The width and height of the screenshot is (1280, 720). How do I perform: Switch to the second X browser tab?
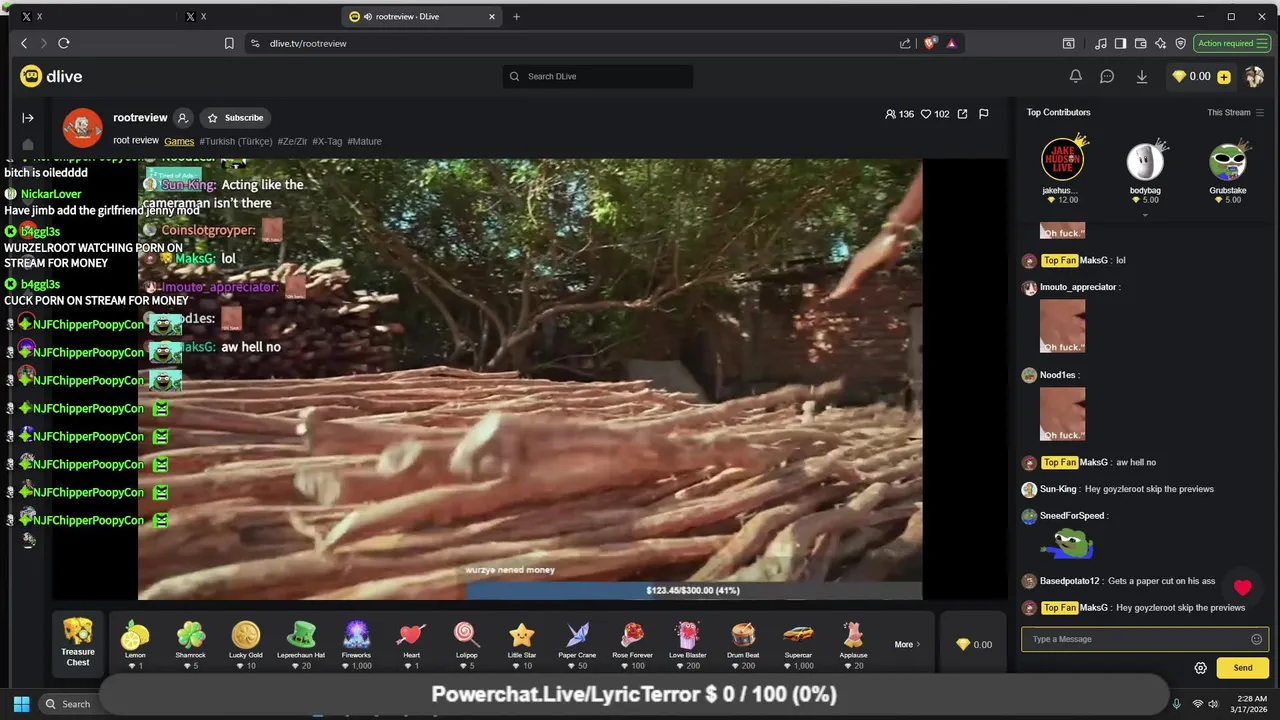258,17
